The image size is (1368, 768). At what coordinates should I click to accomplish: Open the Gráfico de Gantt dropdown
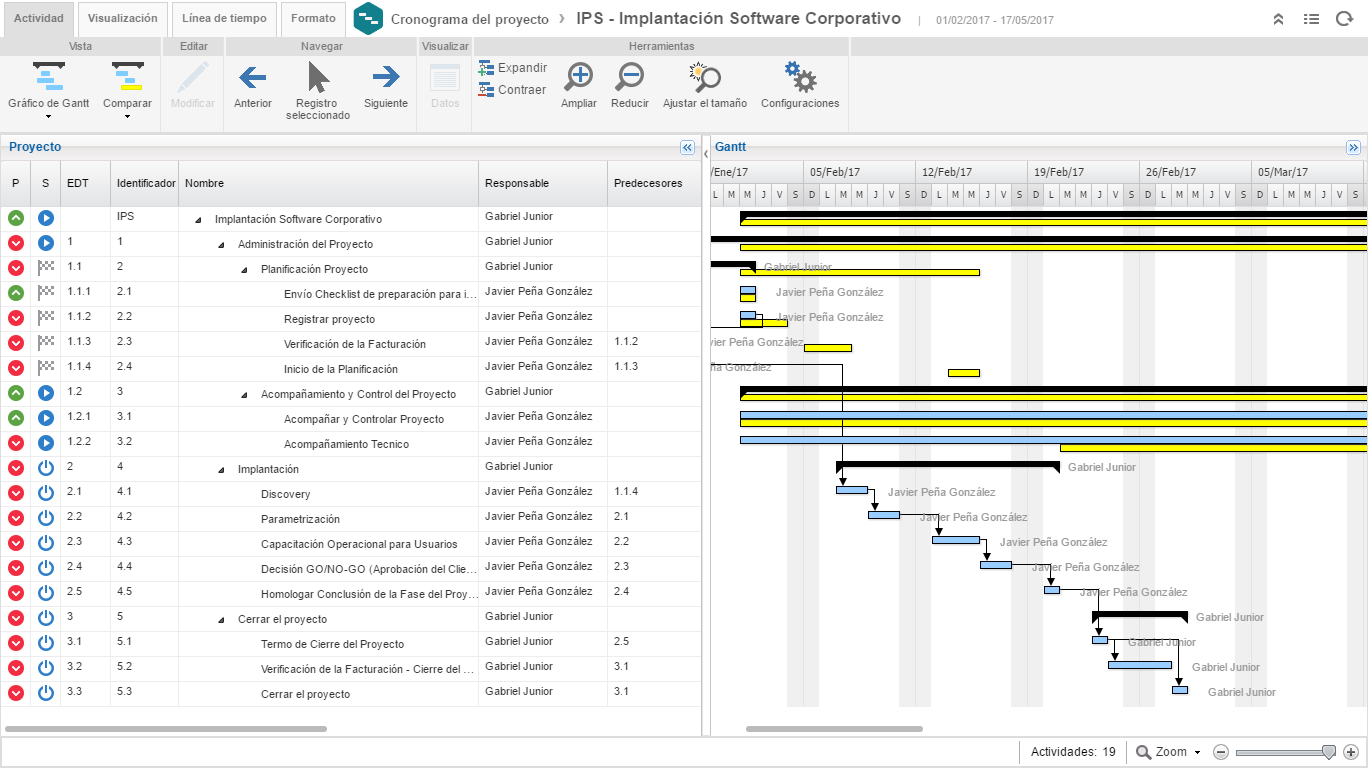(48, 116)
